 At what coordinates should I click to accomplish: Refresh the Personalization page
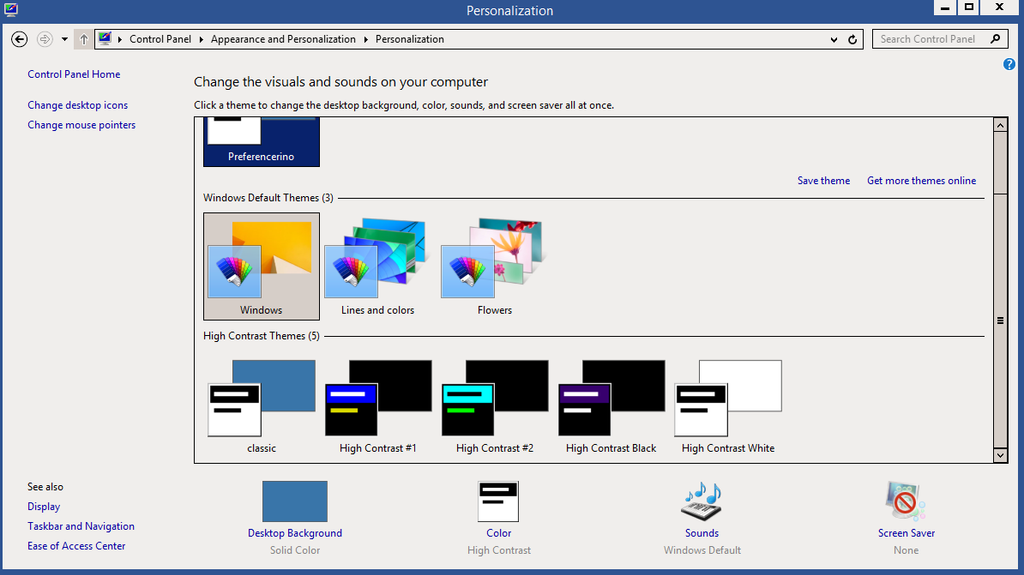[x=852, y=39]
